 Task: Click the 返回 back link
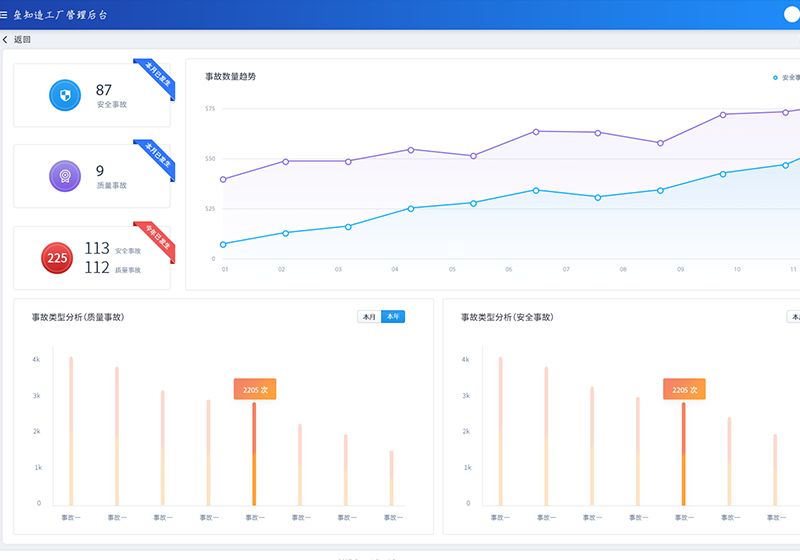tap(22, 40)
